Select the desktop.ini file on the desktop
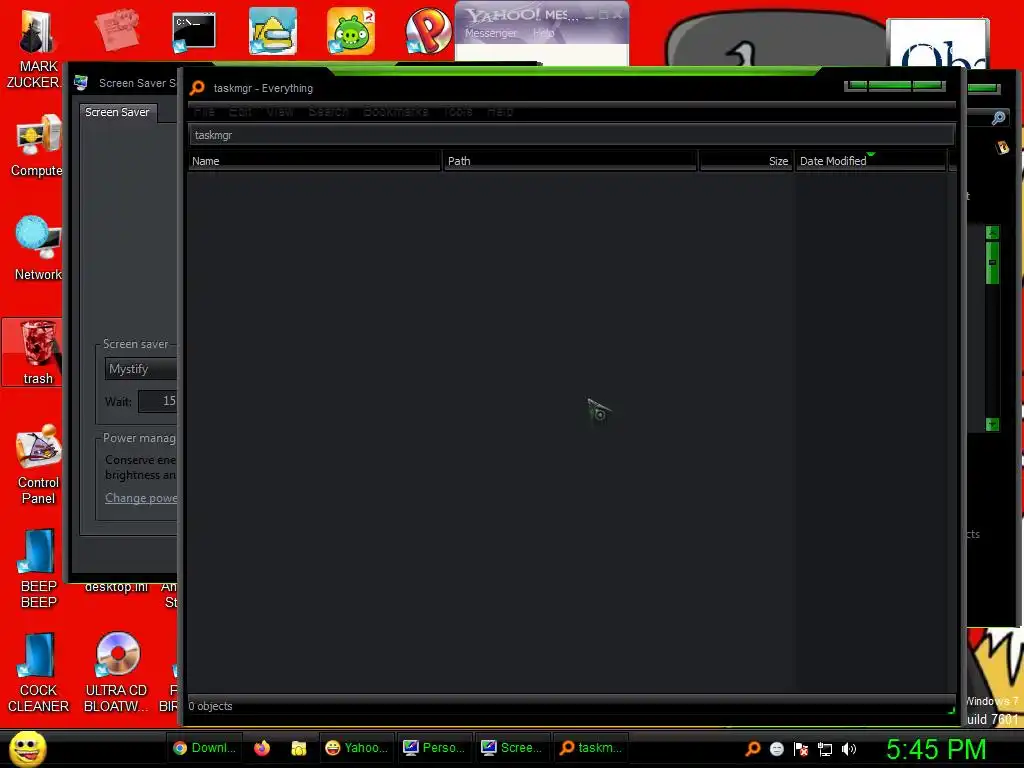The image size is (1024, 768). (116, 587)
